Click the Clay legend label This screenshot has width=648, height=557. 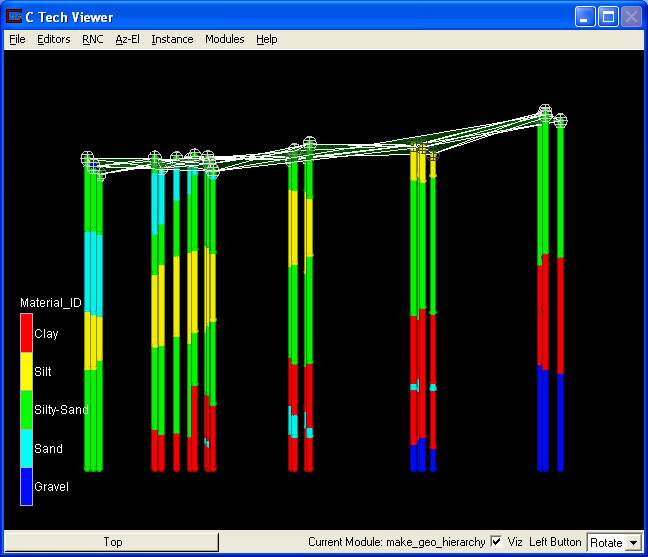click(x=46, y=333)
